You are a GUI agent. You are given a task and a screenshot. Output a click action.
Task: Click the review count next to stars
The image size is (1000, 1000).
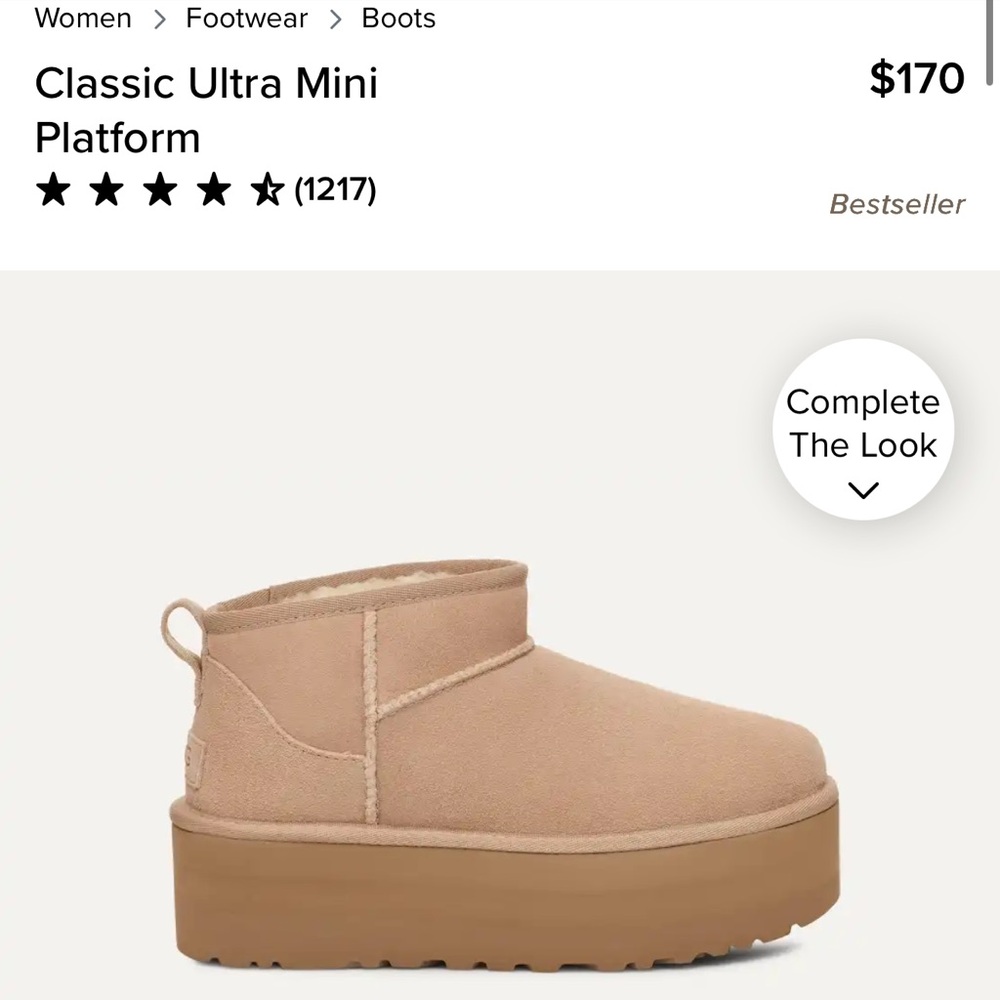pos(339,190)
